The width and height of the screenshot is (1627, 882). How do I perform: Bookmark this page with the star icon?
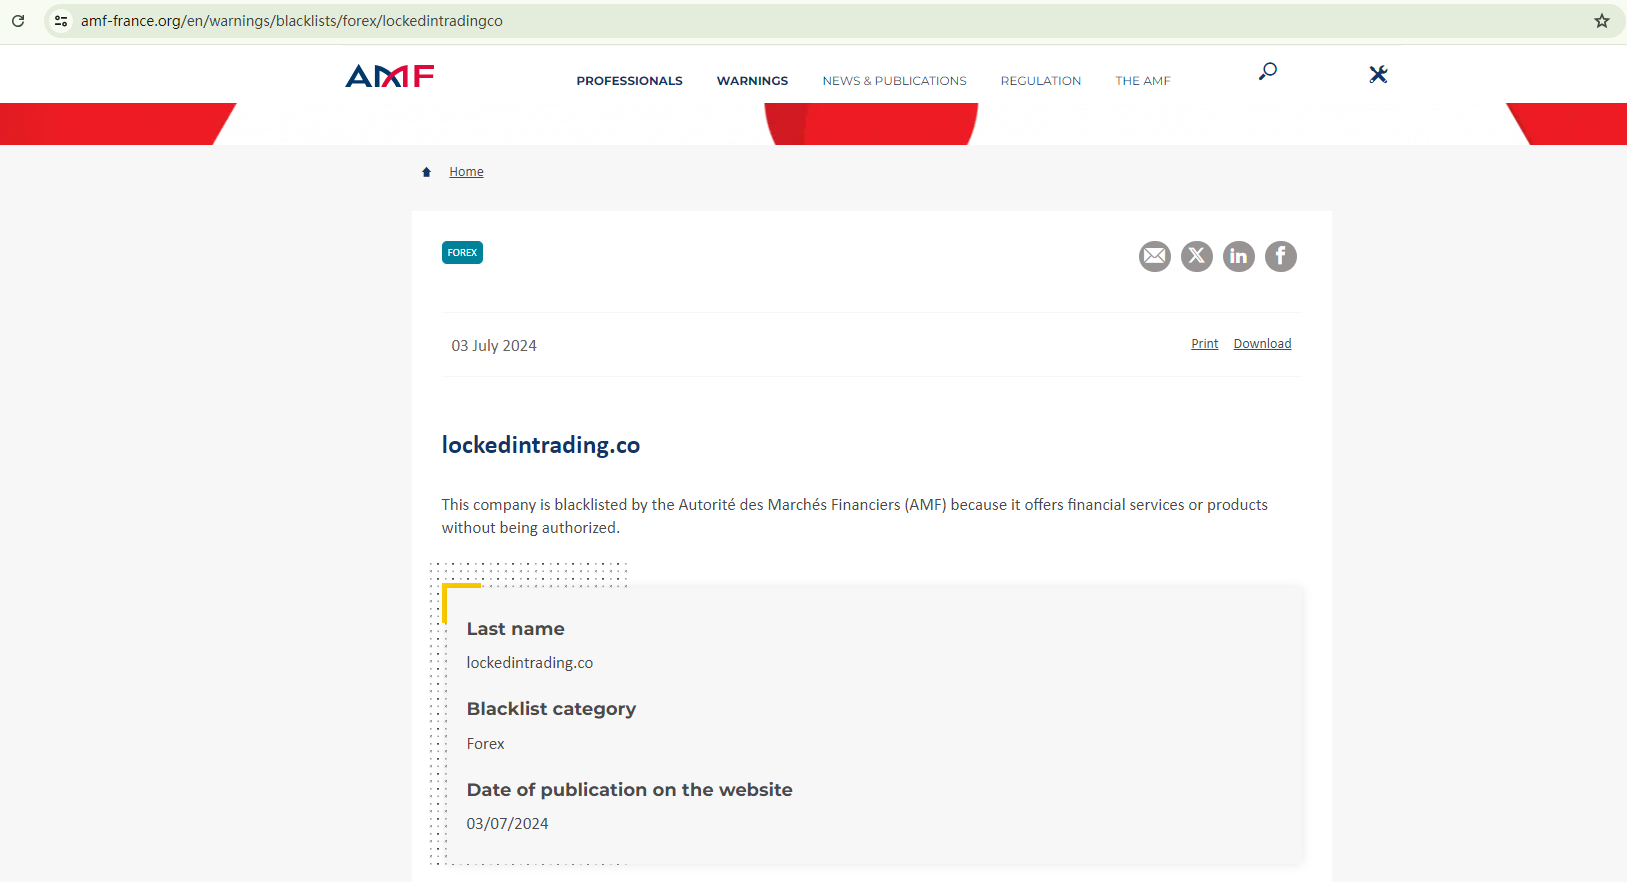click(x=1602, y=21)
